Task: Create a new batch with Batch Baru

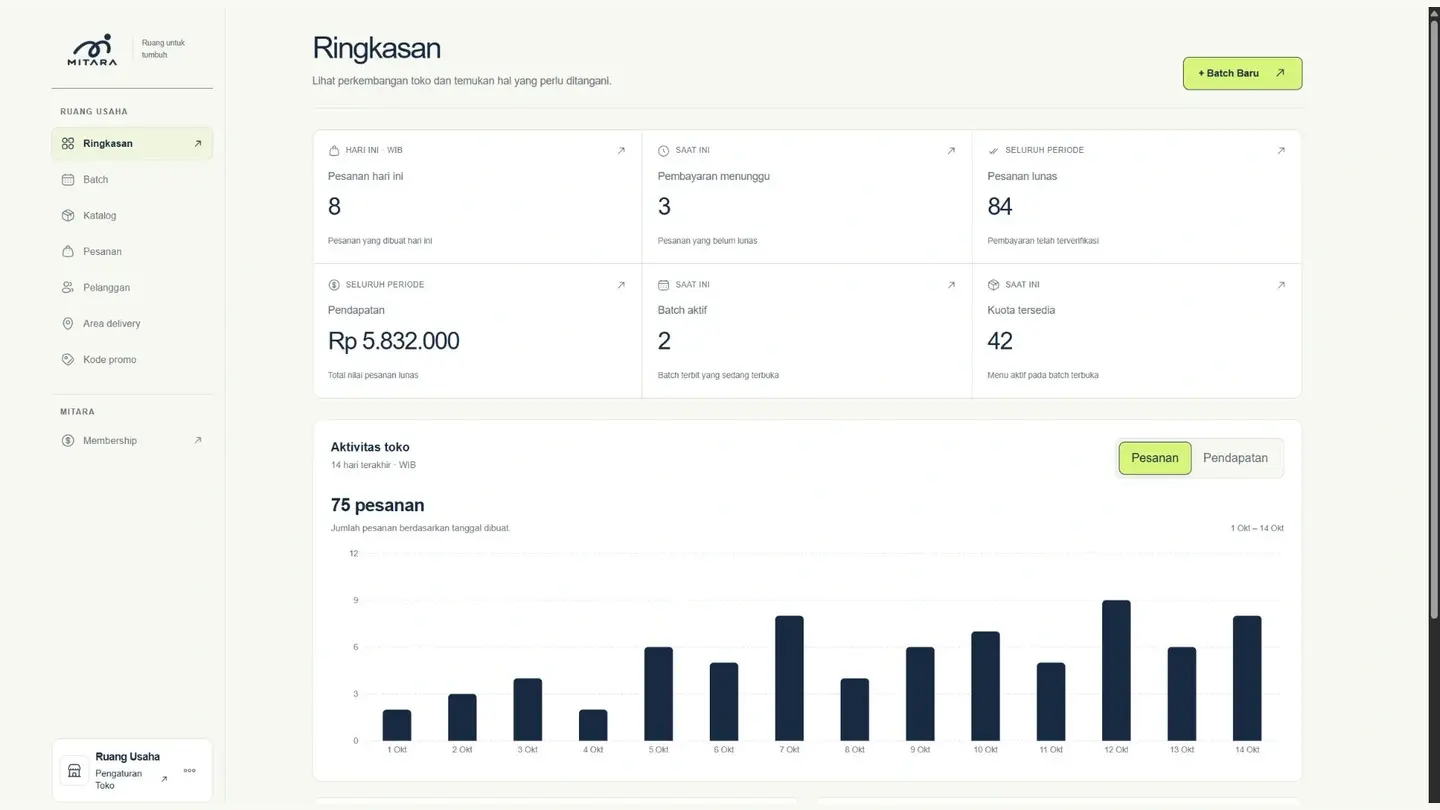Action: pyautogui.click(x=1242, y=73)
